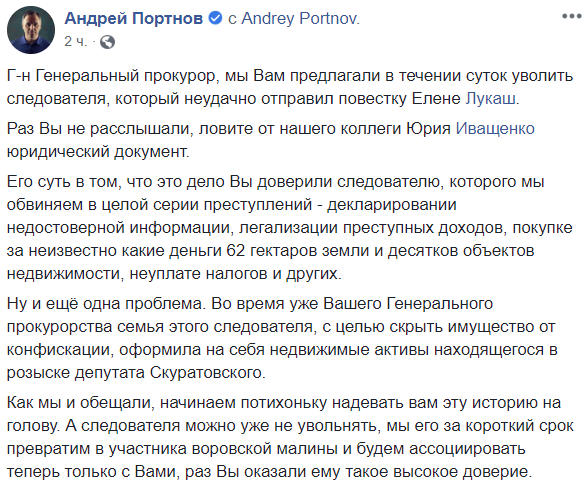Click the first paragraph starting 'Г-н Генеральный прокурор'
Screen dimensions: 586x493
(x=290, y=87)
